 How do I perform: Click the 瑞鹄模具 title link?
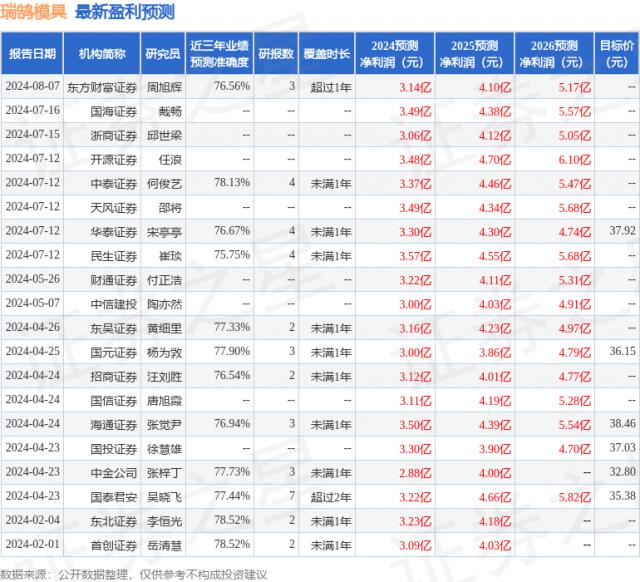(34, 13)
